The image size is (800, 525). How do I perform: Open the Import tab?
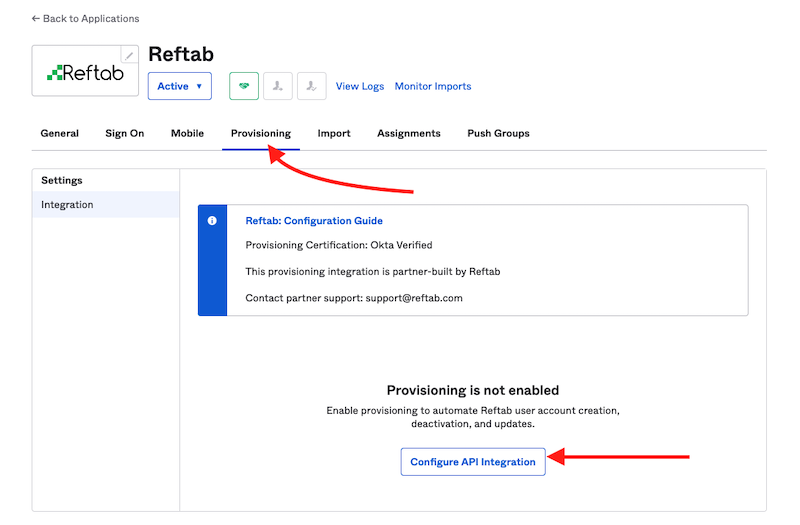tap(334, 133)
